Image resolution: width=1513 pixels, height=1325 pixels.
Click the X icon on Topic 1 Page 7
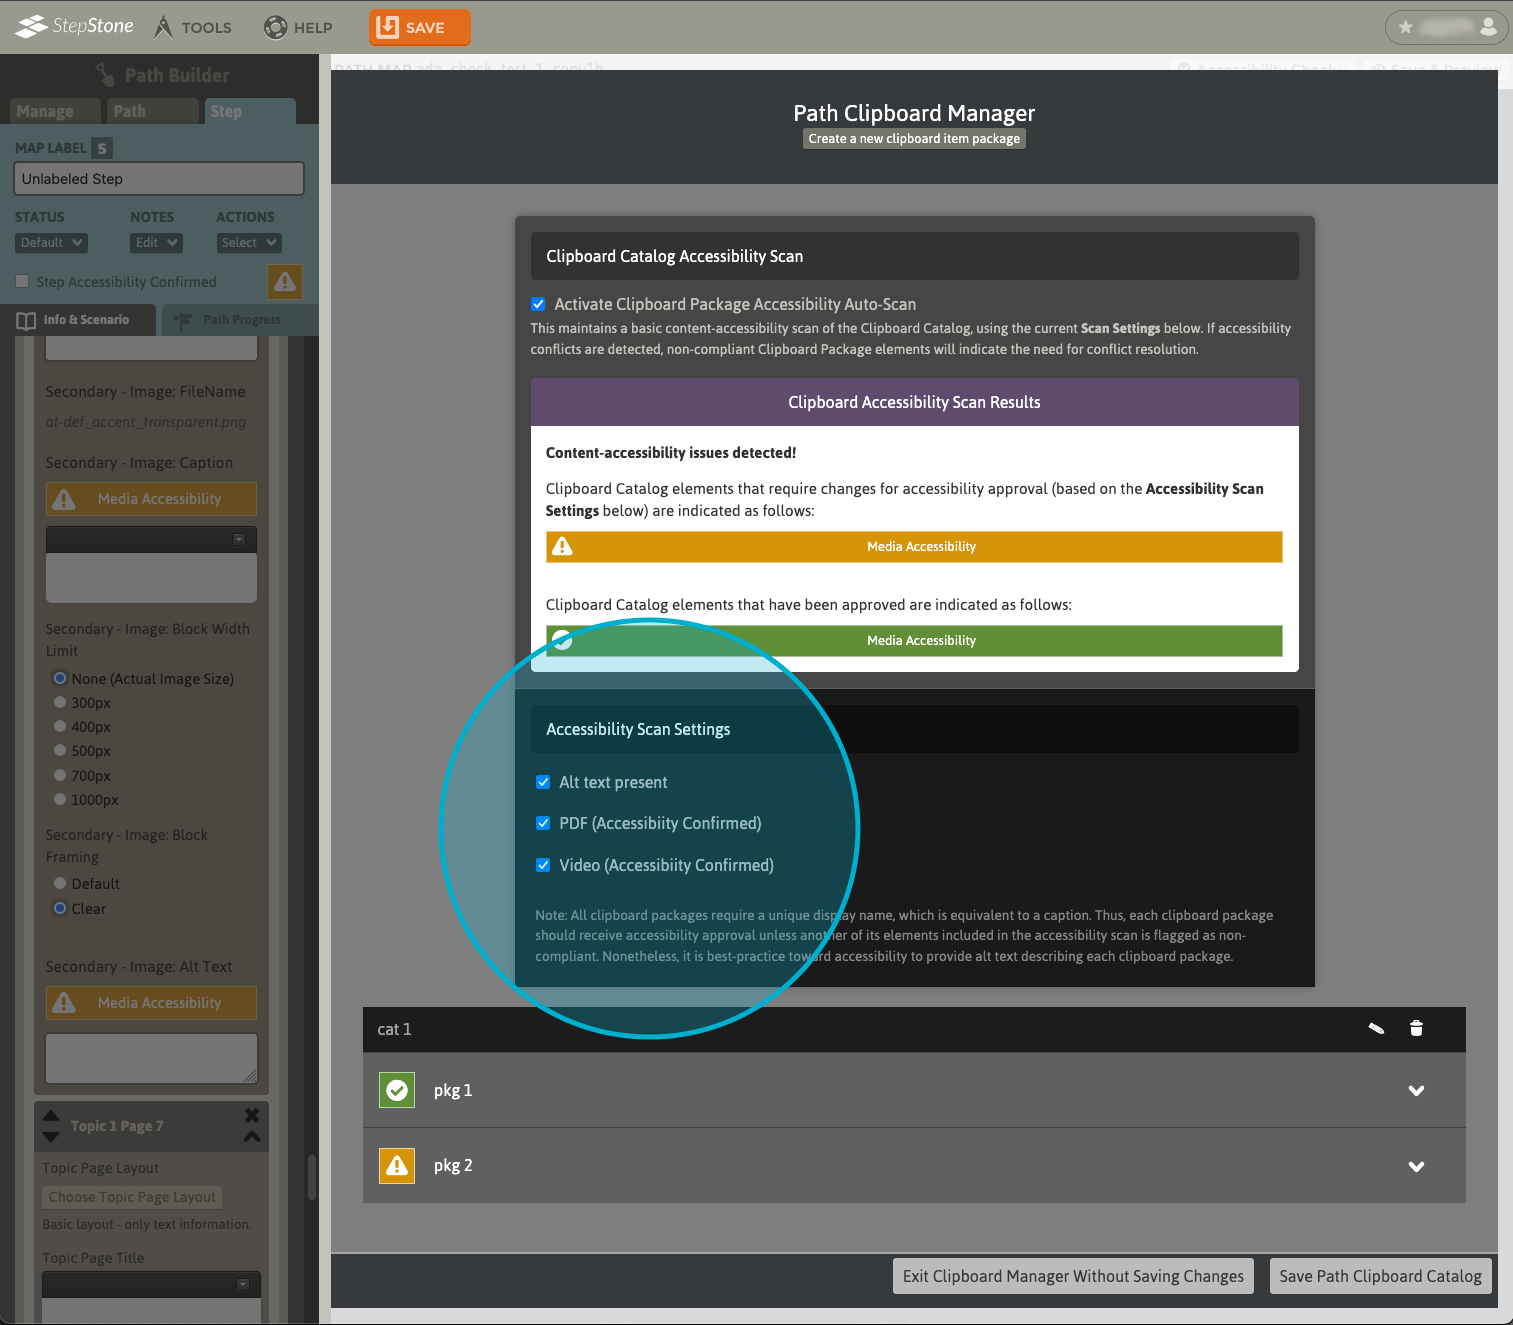(252, 1115)
